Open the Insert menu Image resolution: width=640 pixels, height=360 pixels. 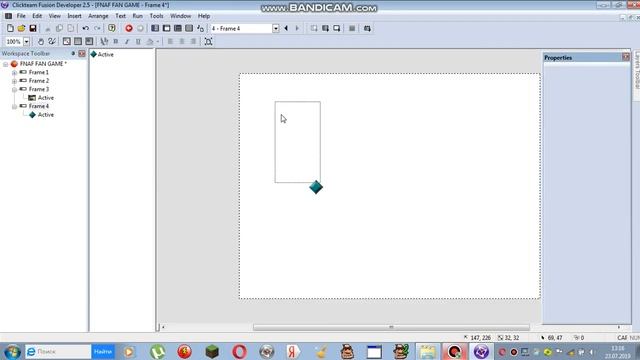[x=74, y=16]
